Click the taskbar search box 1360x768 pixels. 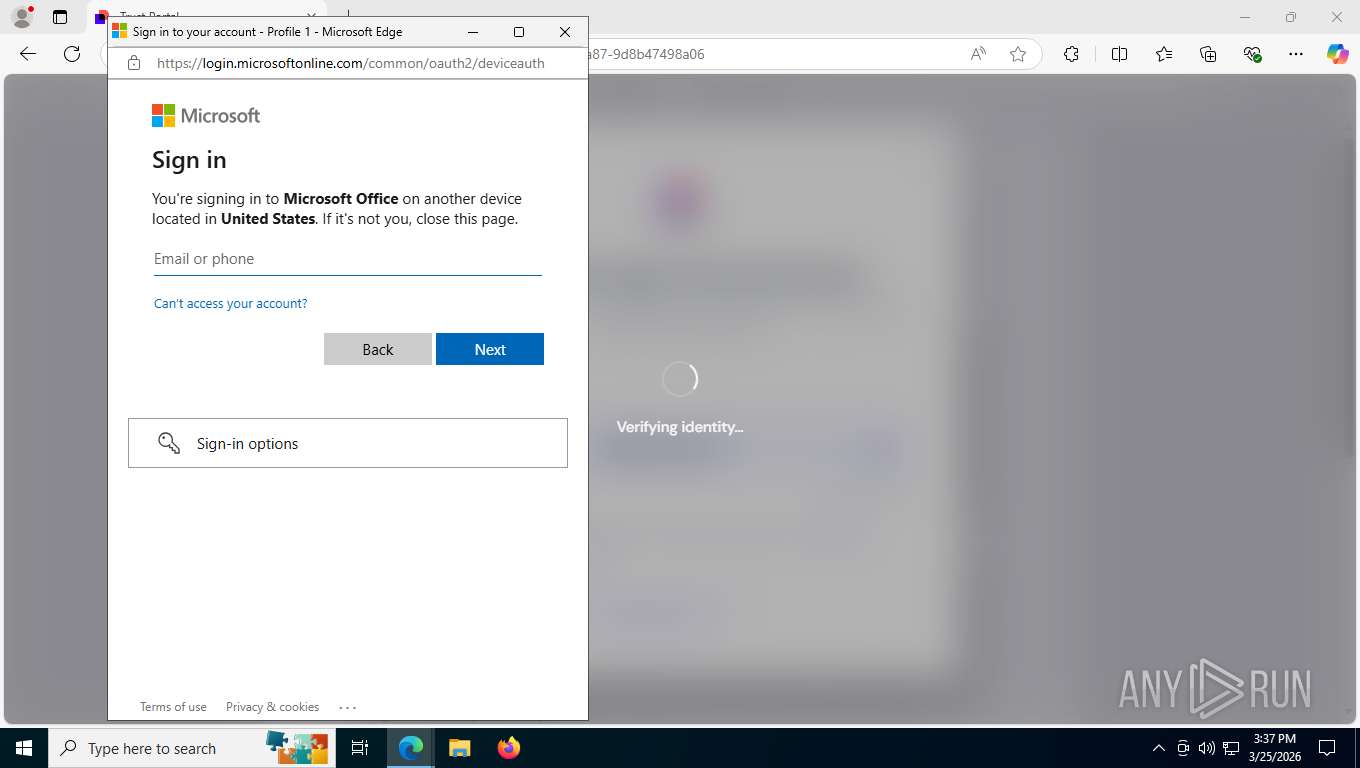pyautogui.click(x=190, y=748)
